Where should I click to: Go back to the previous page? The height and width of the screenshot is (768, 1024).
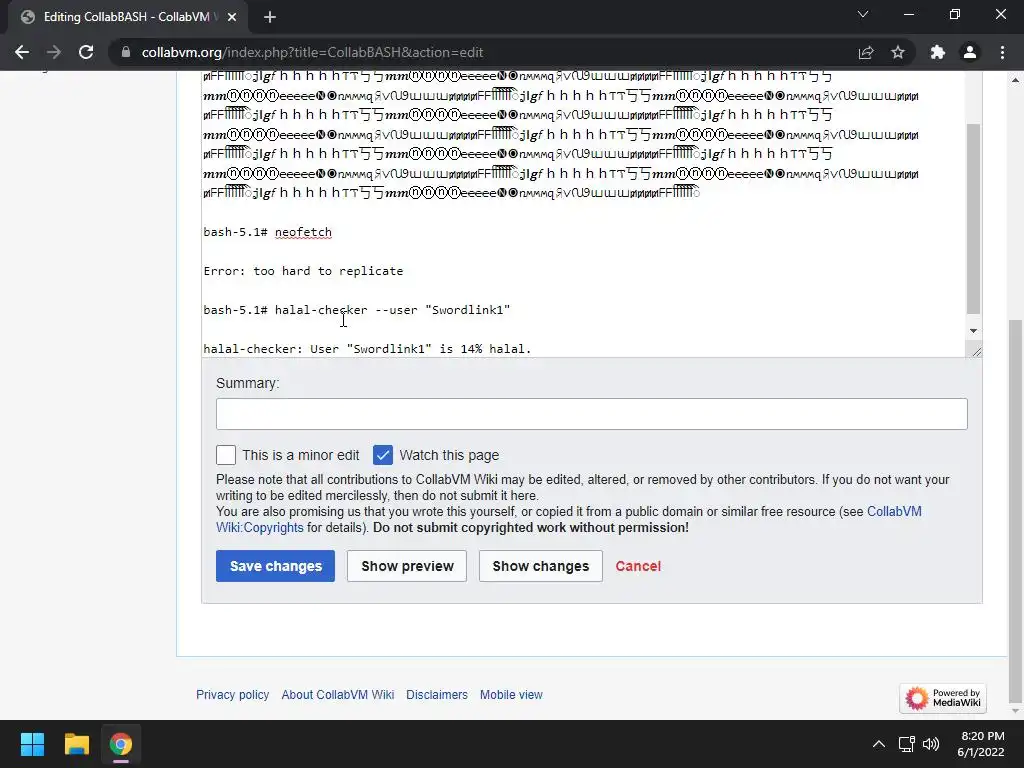22,52
